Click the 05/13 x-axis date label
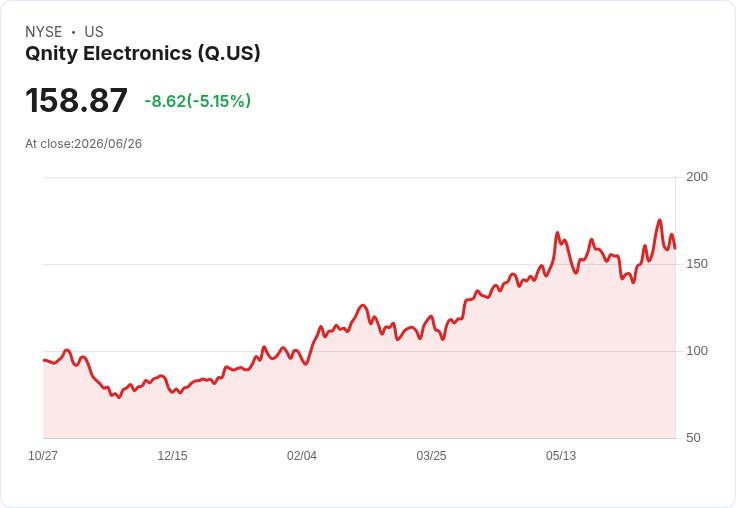The image size is (736, 508). click(561, 456)
